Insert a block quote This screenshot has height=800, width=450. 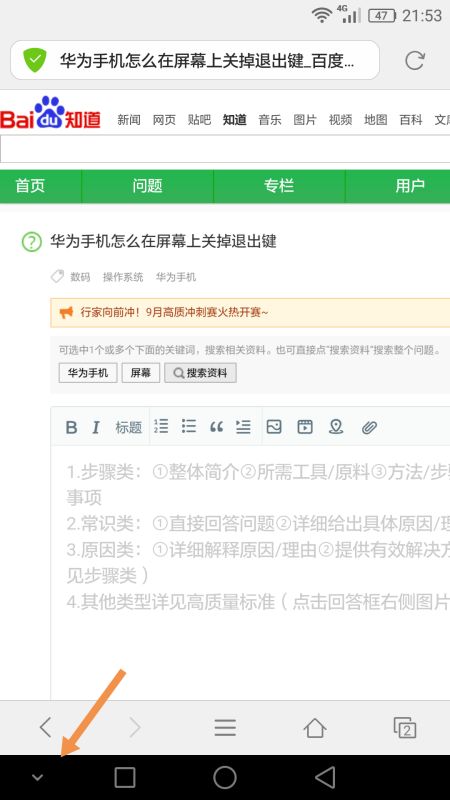(216, 427)
